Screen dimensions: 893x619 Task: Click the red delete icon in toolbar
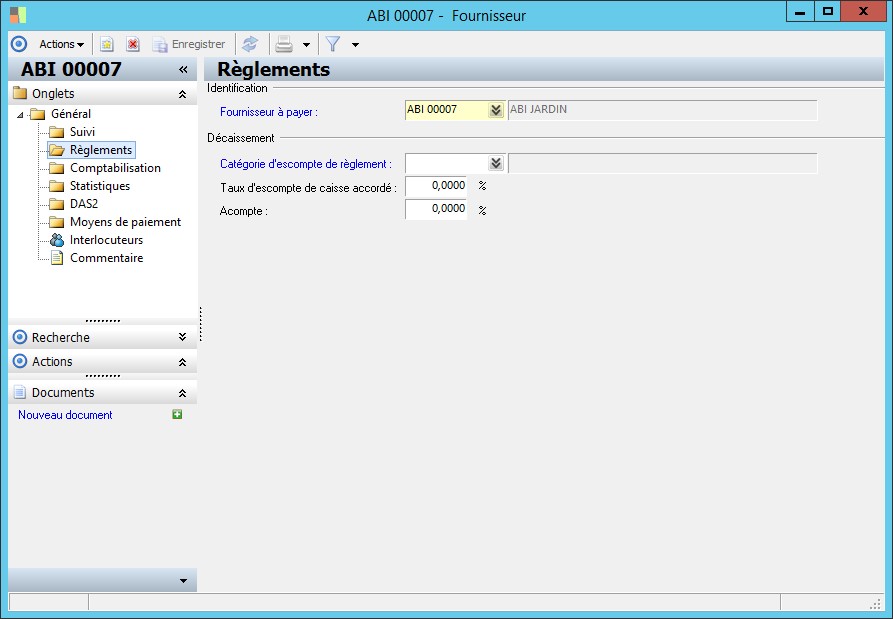click(x=133, y=44)
